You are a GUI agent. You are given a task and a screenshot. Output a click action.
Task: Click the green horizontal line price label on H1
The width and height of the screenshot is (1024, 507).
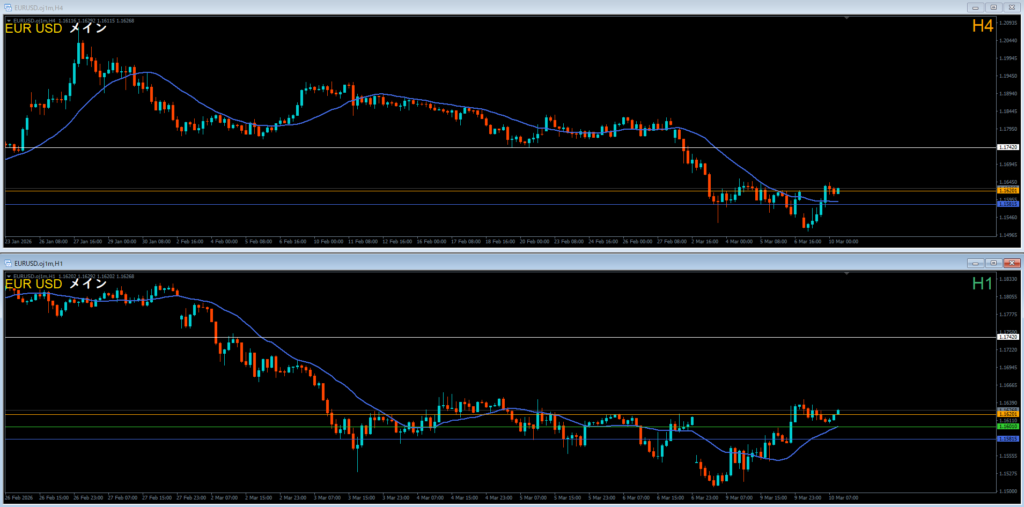[1008, 427]
